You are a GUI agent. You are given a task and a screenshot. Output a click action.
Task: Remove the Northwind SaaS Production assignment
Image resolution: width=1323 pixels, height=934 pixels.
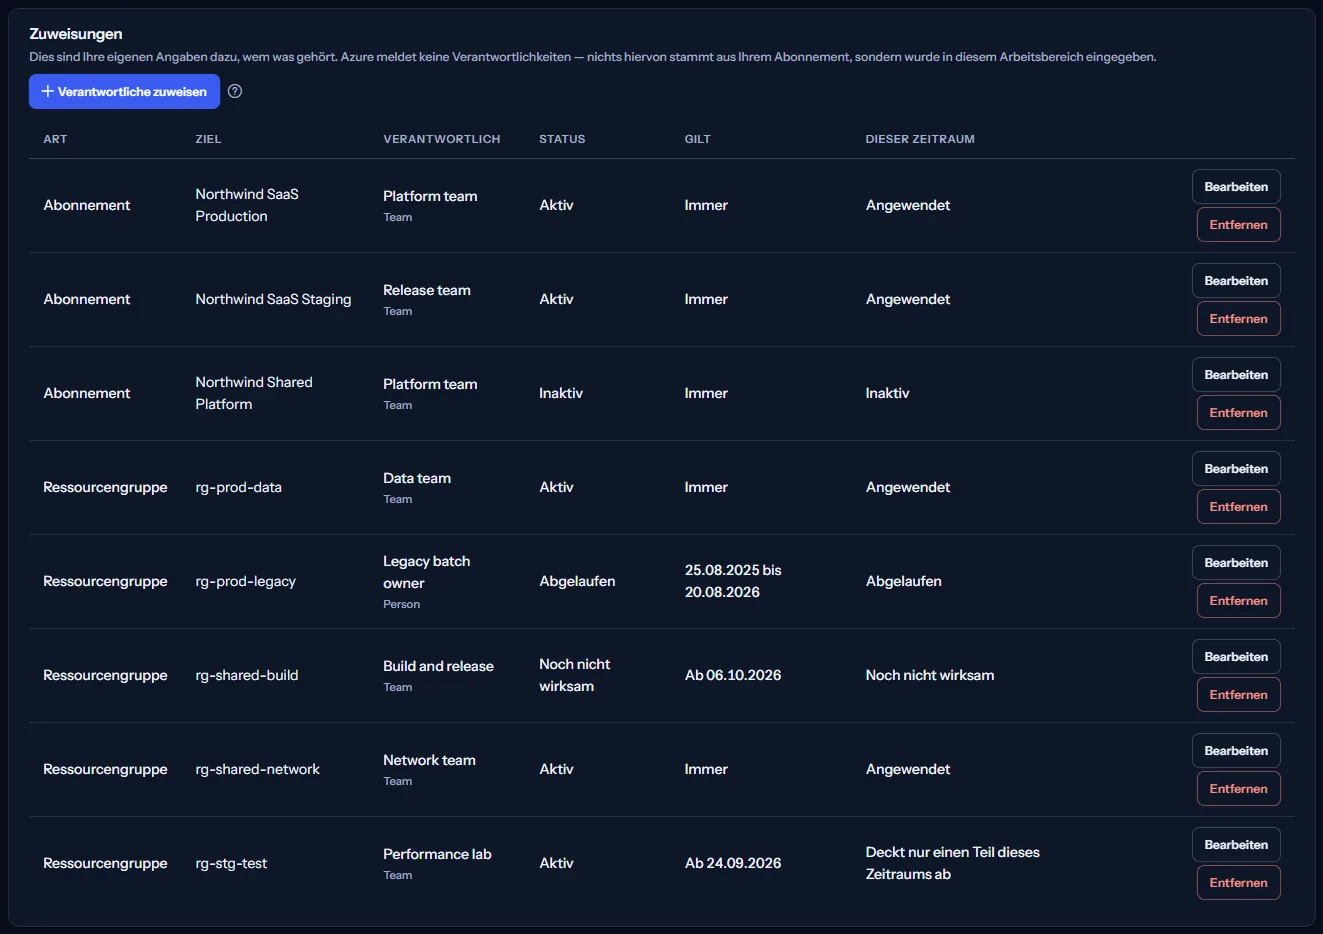(1238, 225)
